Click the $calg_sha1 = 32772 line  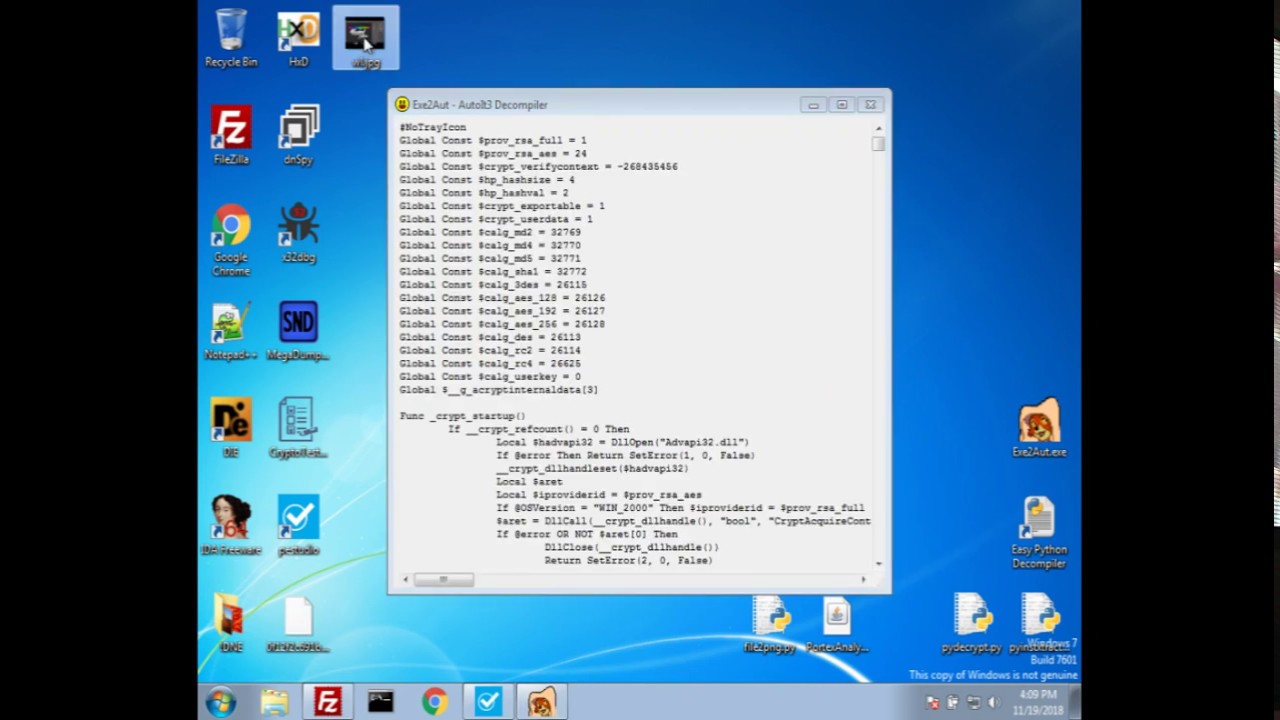click(x=493, y=271)
